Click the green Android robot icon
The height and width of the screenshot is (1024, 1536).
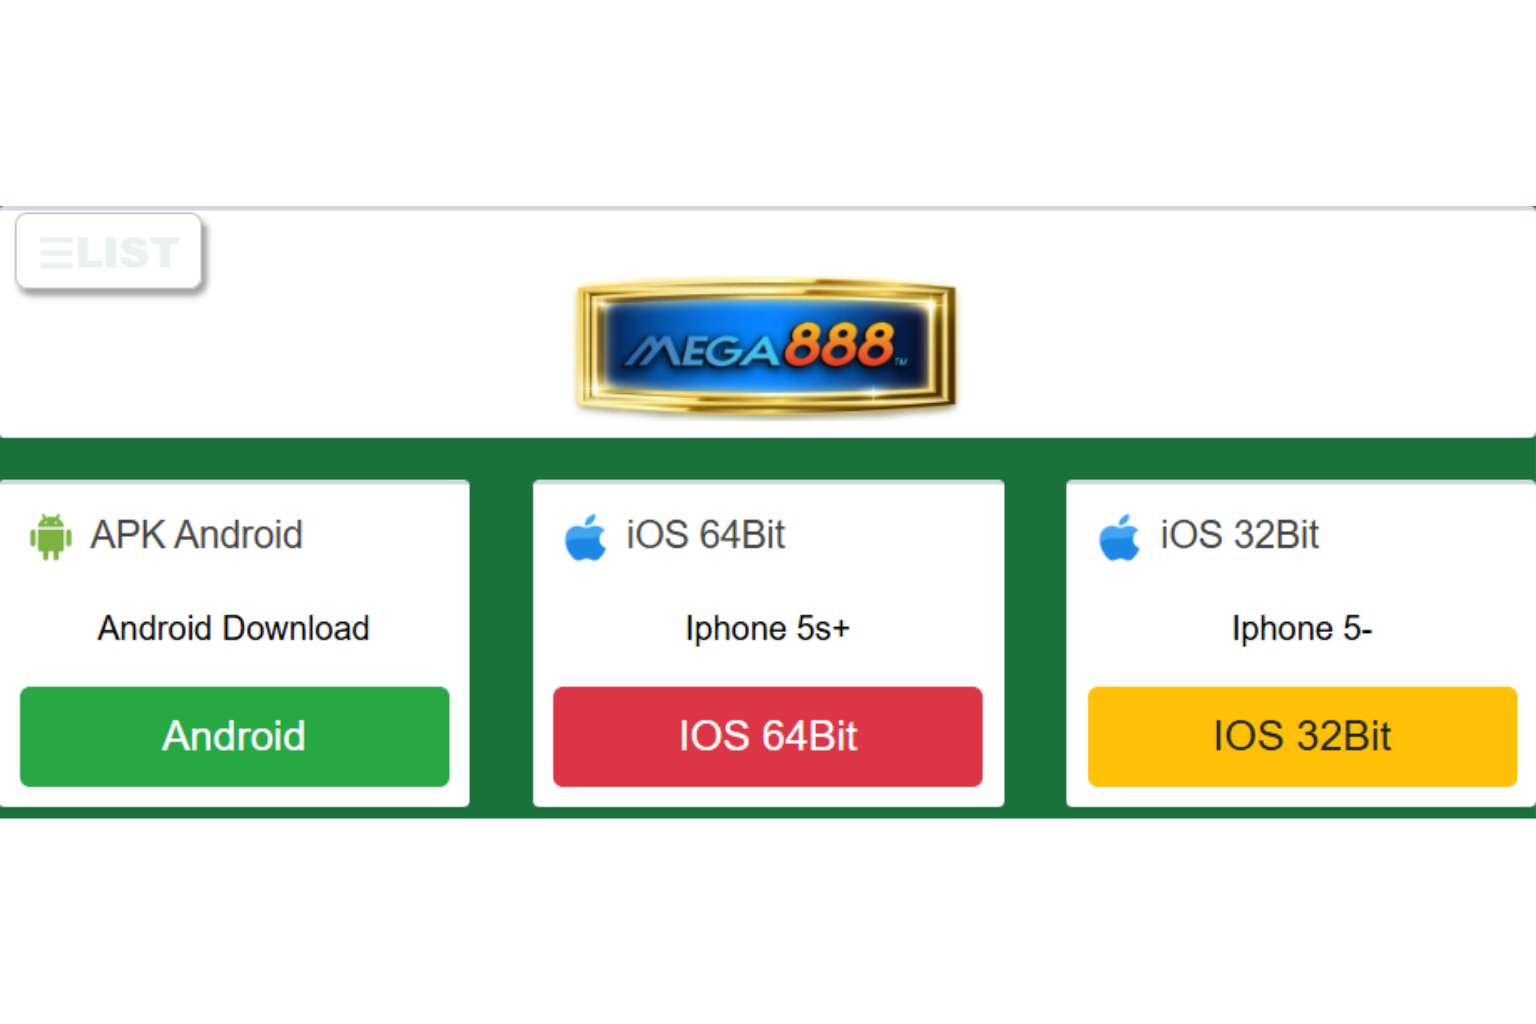(51, 536)
